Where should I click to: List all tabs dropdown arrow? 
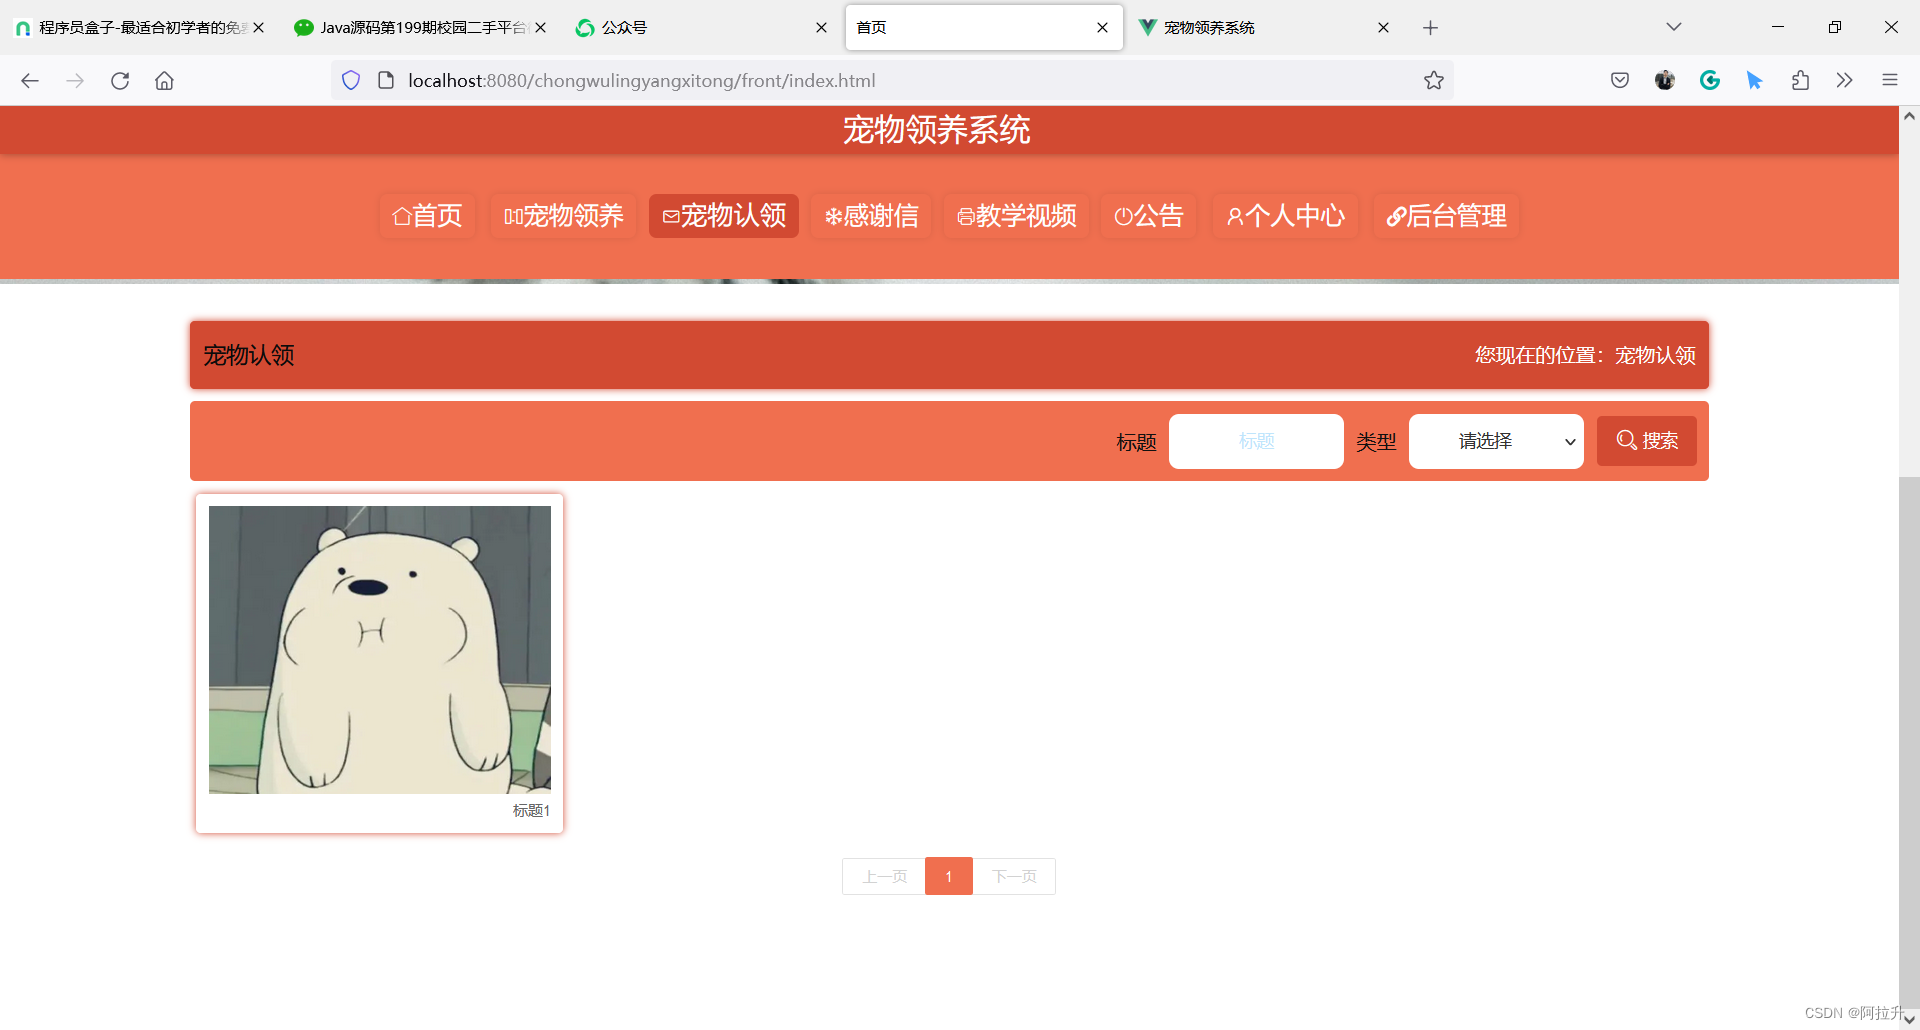[1674, 27]
